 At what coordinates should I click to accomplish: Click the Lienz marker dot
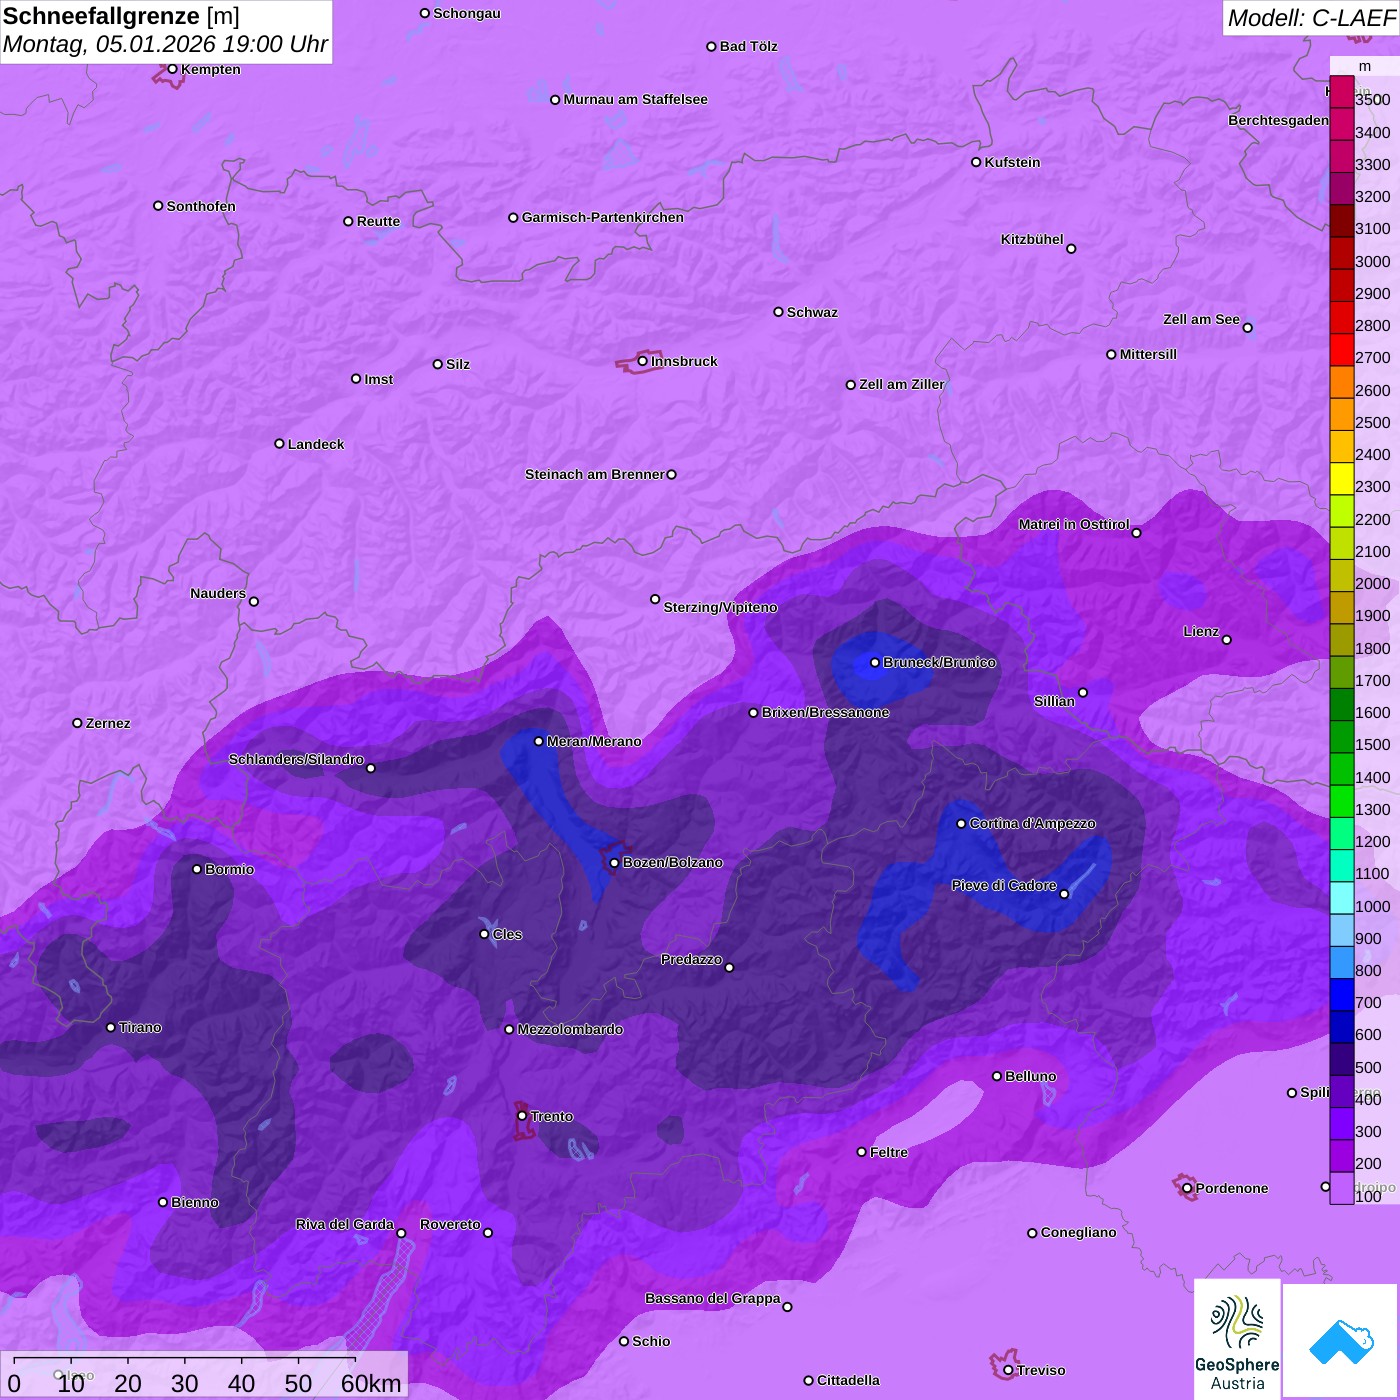click(x=1227, y=640)
